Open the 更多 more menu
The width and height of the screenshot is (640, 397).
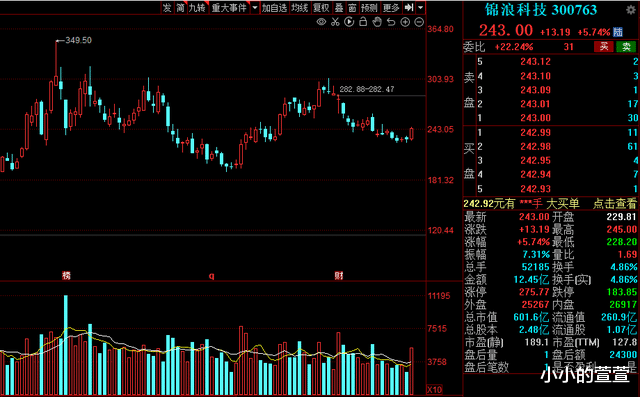pos(391,7)
